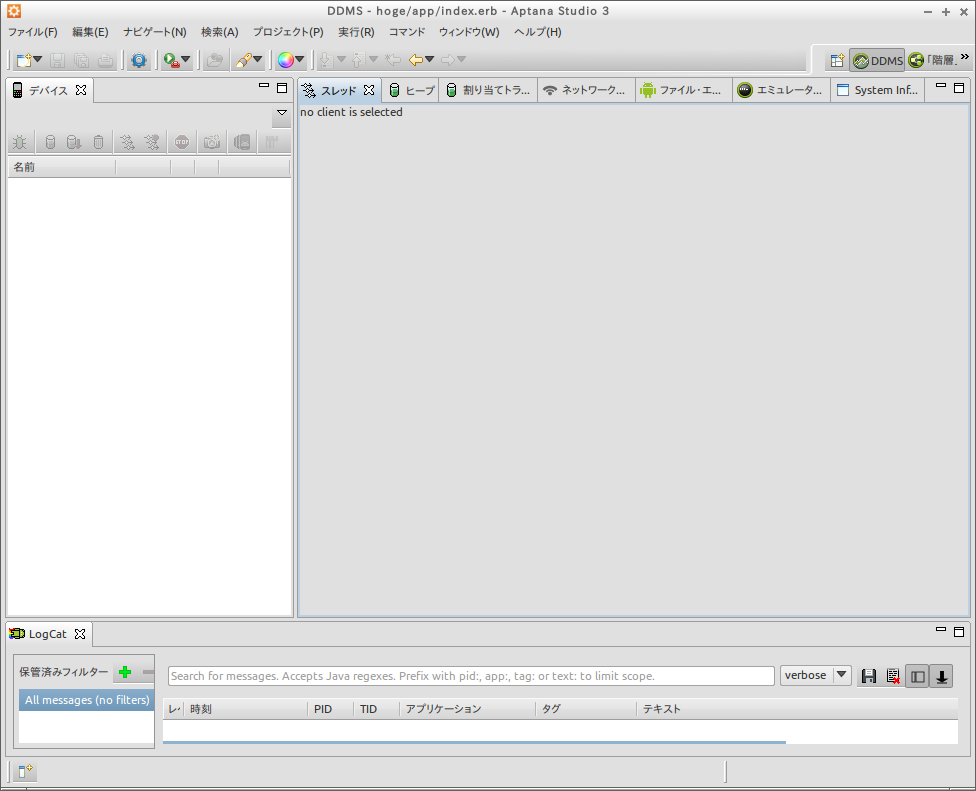Open the プロジェクト(P) menu
This screenshot has height=791, width=976.
(x=288, y=32)
